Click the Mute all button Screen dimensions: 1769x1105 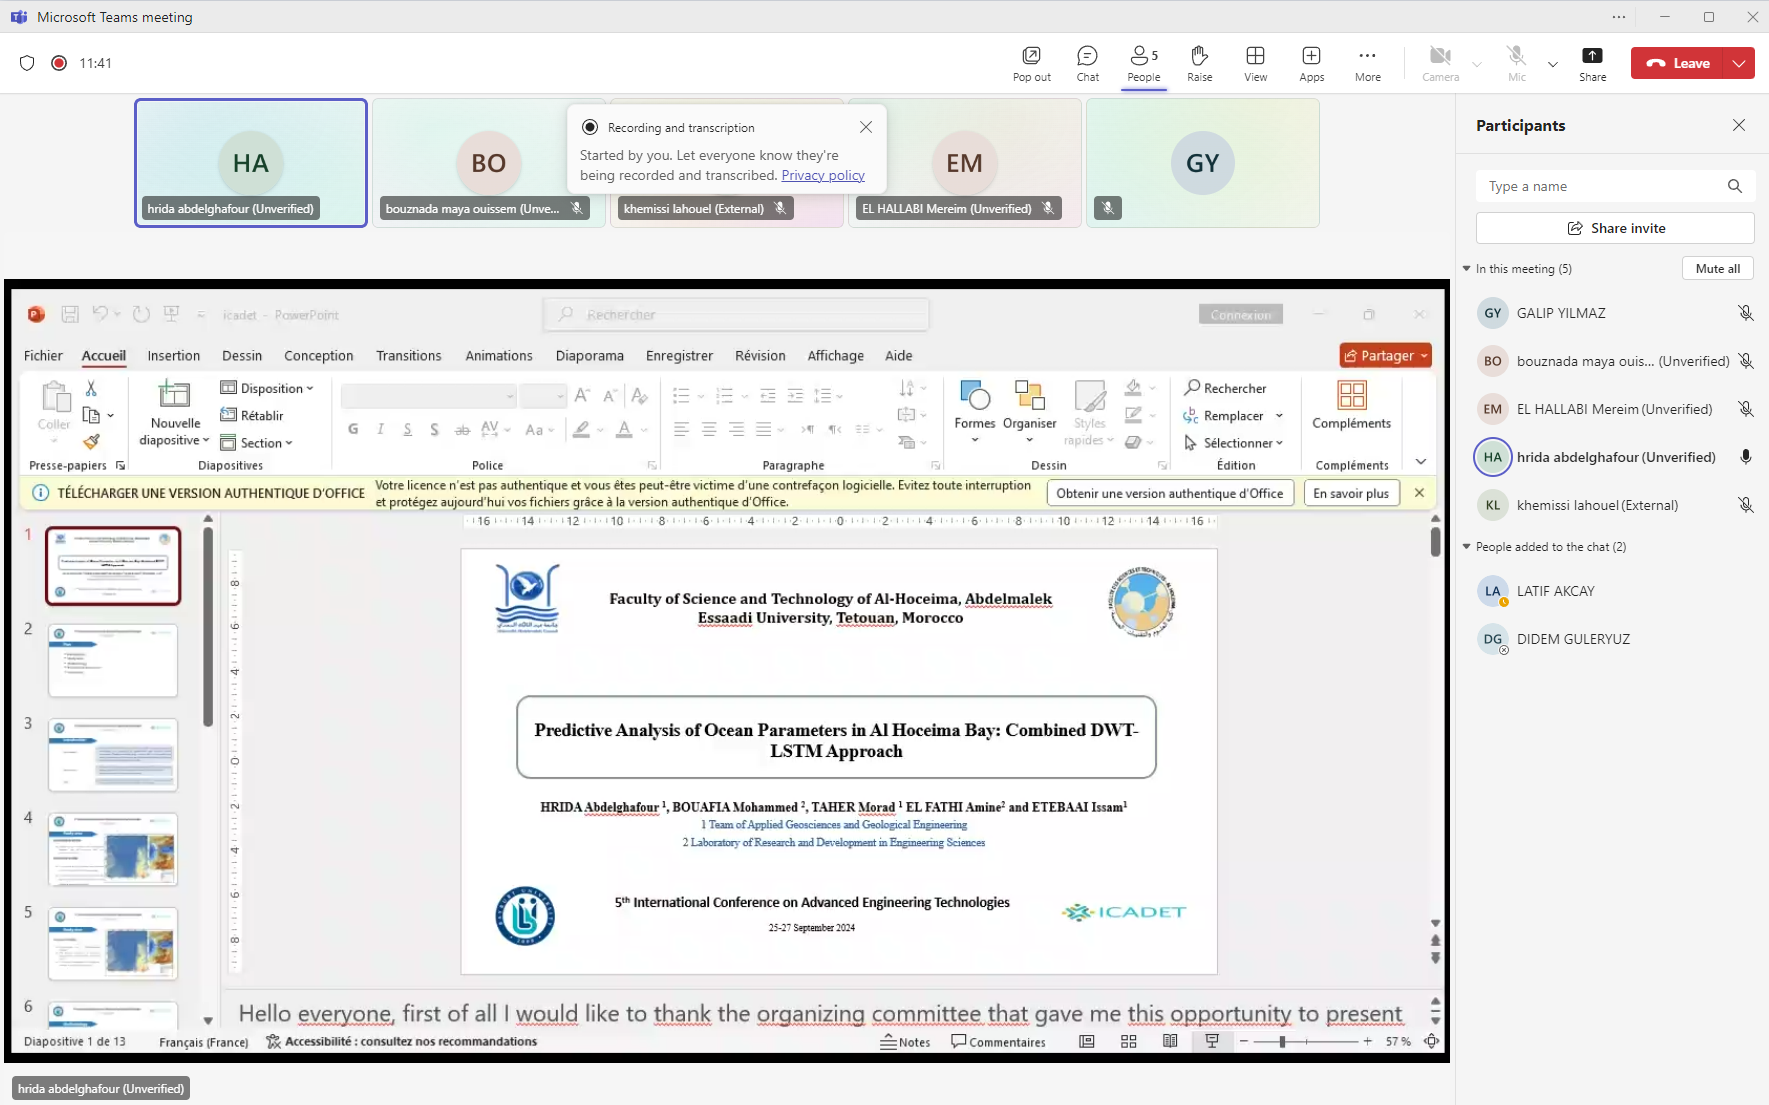pyautogui.click(x=1717, y=269)
